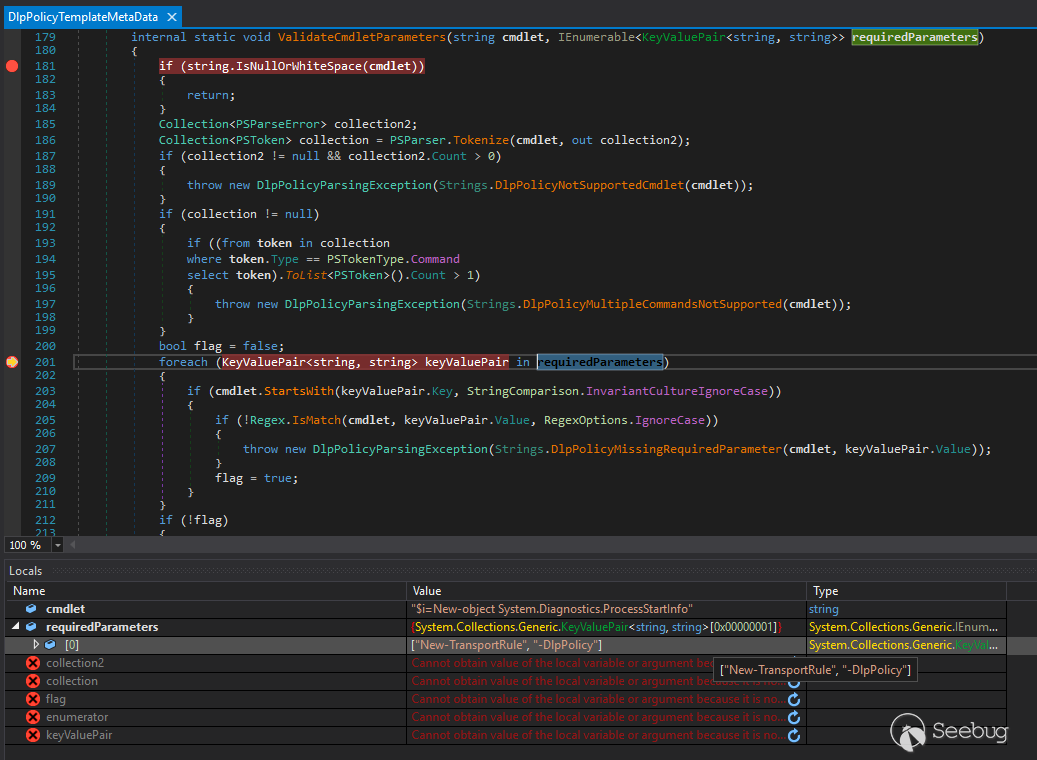The image size is (1037, 760).
Task: Click DlpPolicyNotSupportedCmdlet on line 189
Action: pos(589,185)
